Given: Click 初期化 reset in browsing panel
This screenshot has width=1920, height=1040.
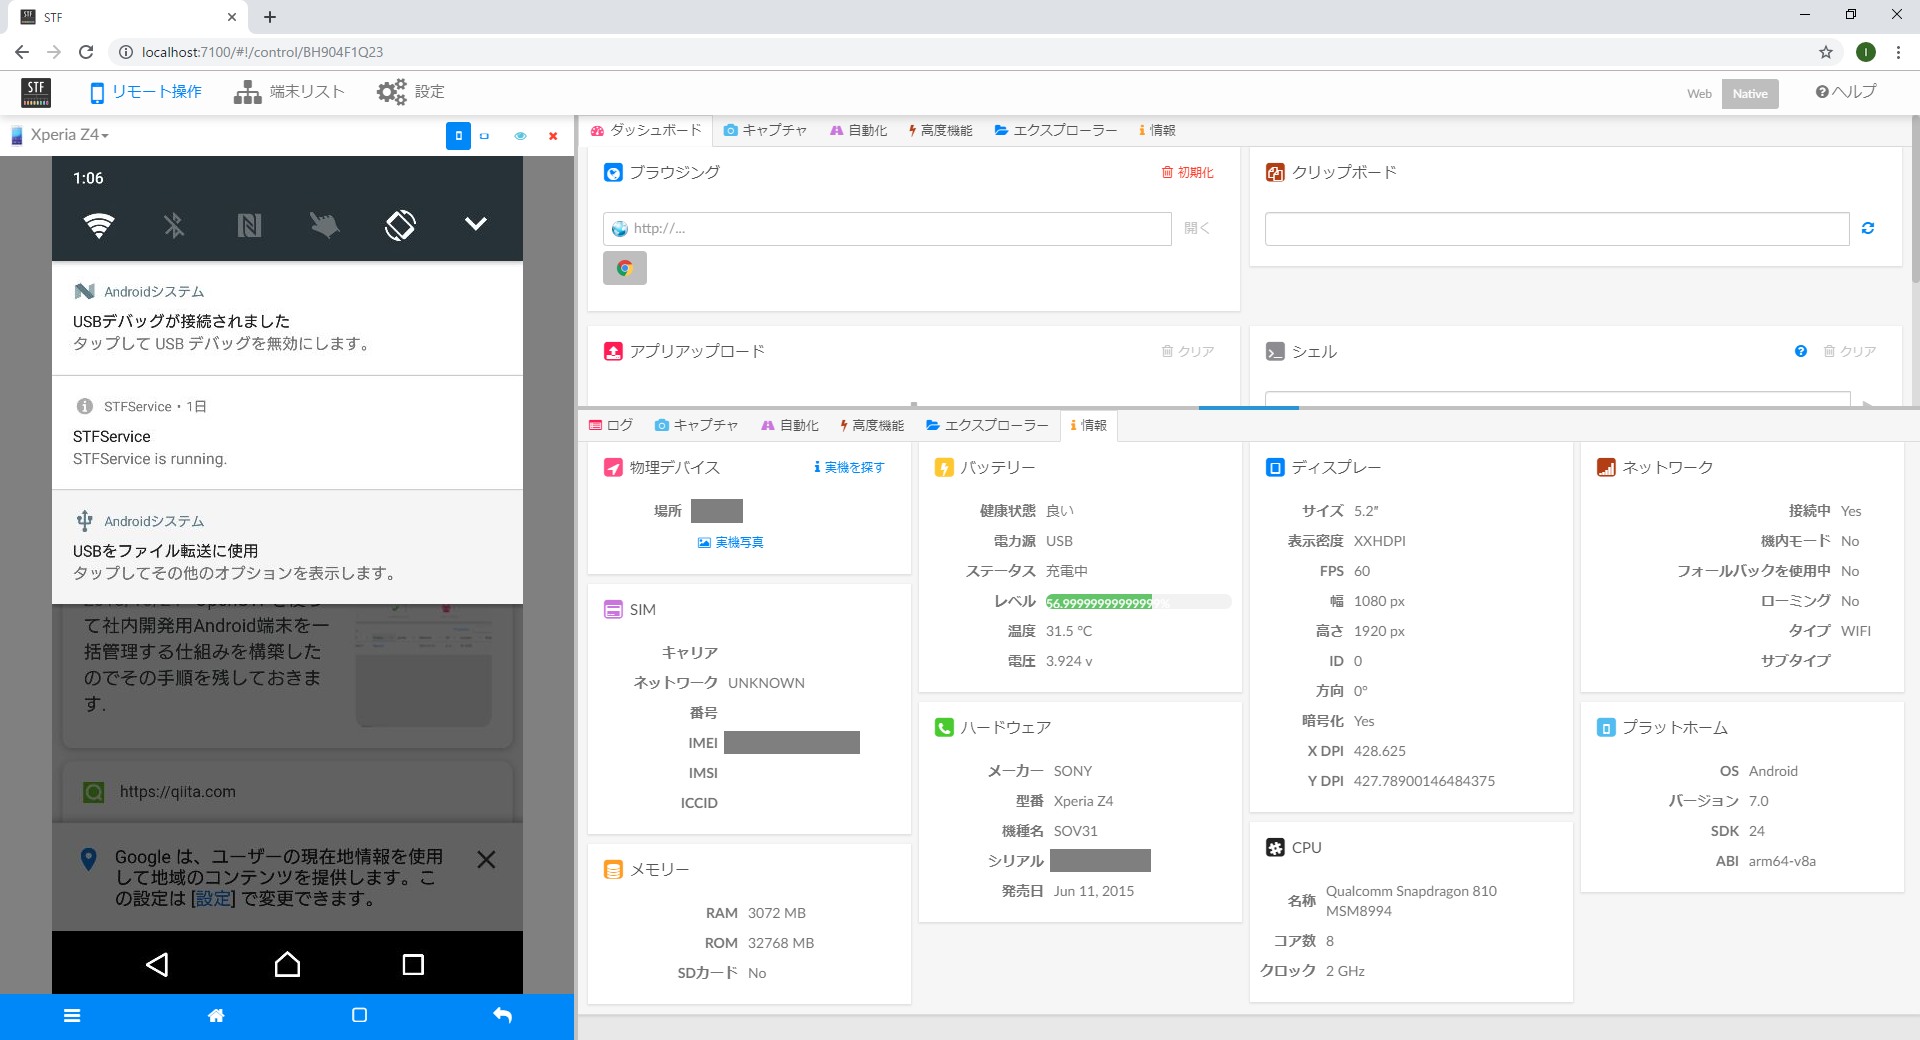Looking at the screenshot, I should click(x=1187, y=173).
